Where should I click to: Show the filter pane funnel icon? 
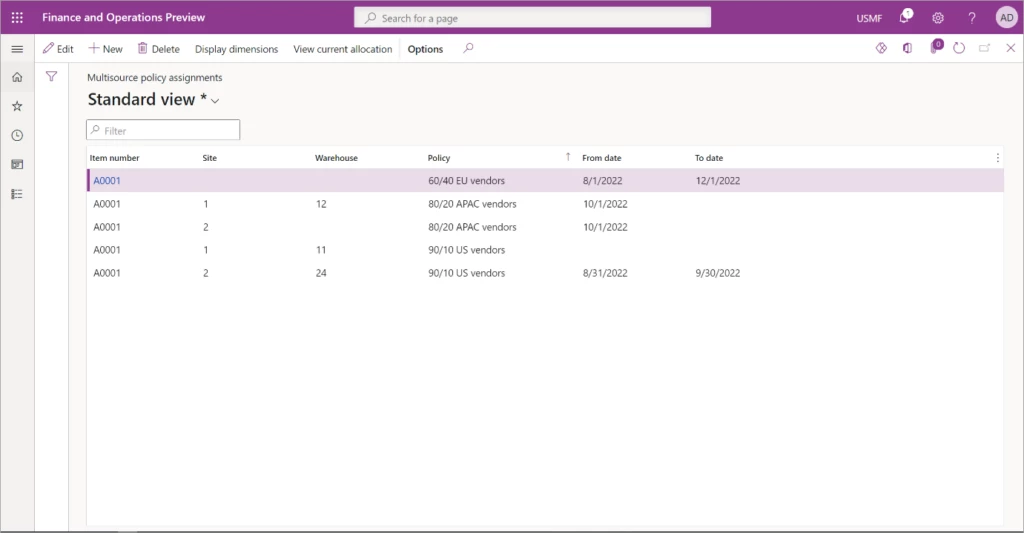[52, 76]
